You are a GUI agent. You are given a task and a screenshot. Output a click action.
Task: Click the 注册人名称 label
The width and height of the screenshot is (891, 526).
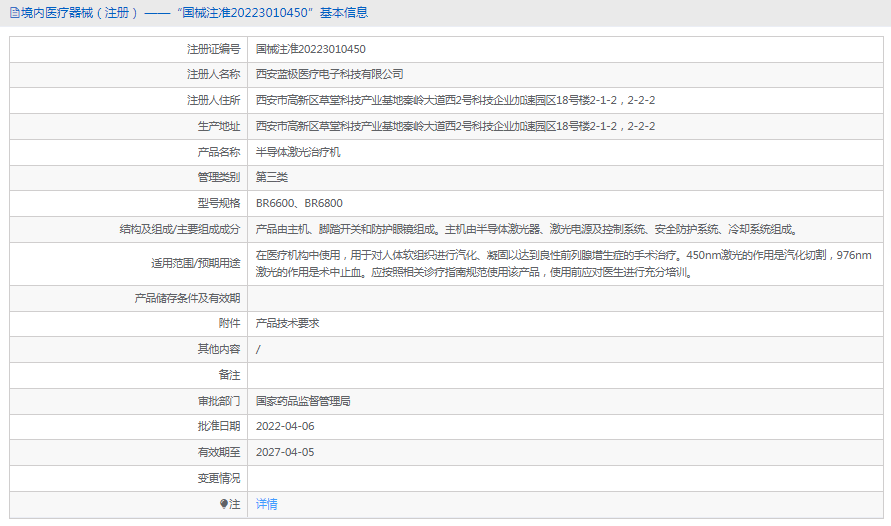[x=214, y=74]
